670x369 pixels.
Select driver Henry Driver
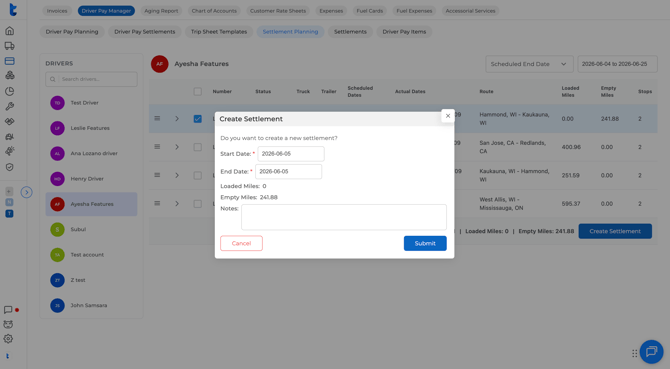click(x=91, y=179)
